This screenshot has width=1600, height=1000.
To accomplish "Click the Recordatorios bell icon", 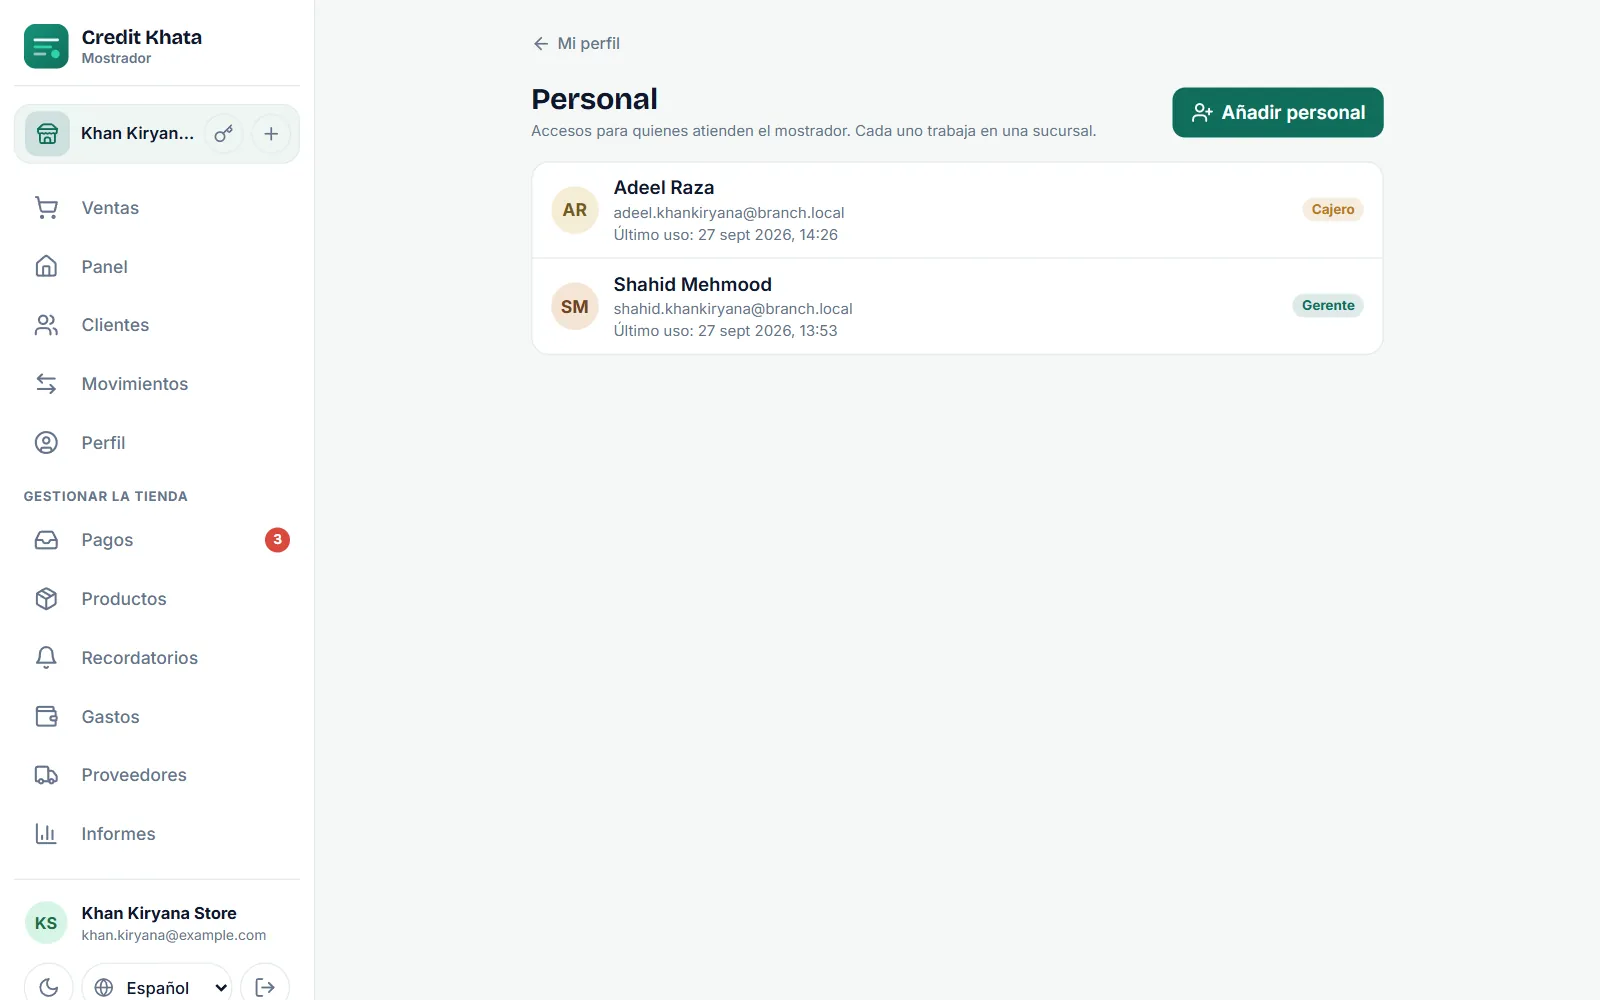I will [x=46, y=657].
